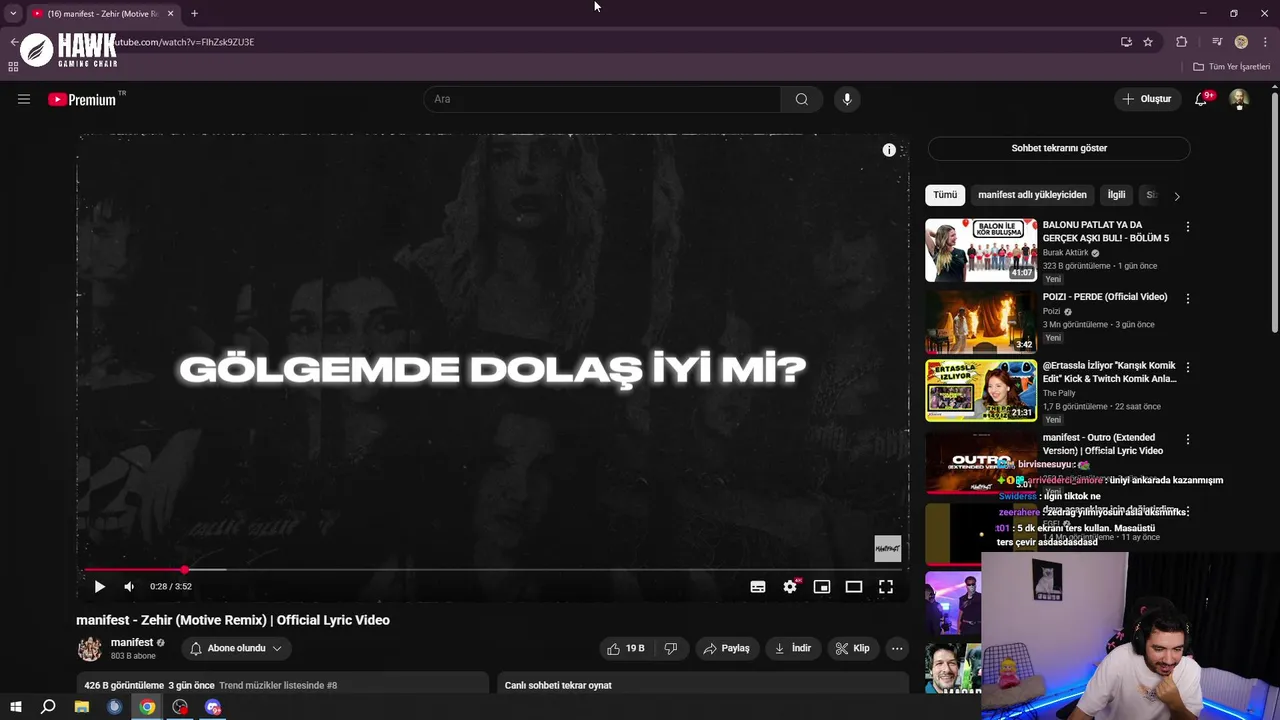Open browser extensions puzzle icon
Screen dimensions: 1280x720
click(1182, 42)
